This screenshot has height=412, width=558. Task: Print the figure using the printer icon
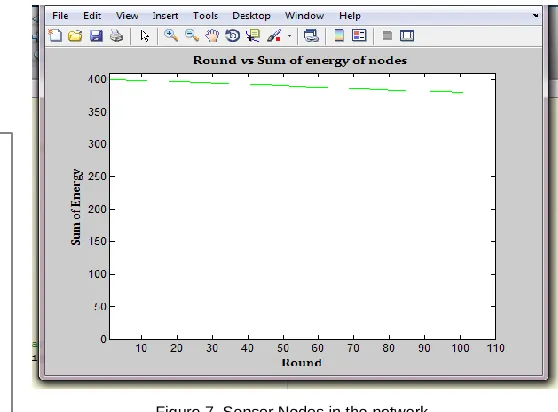click(116, 36)
